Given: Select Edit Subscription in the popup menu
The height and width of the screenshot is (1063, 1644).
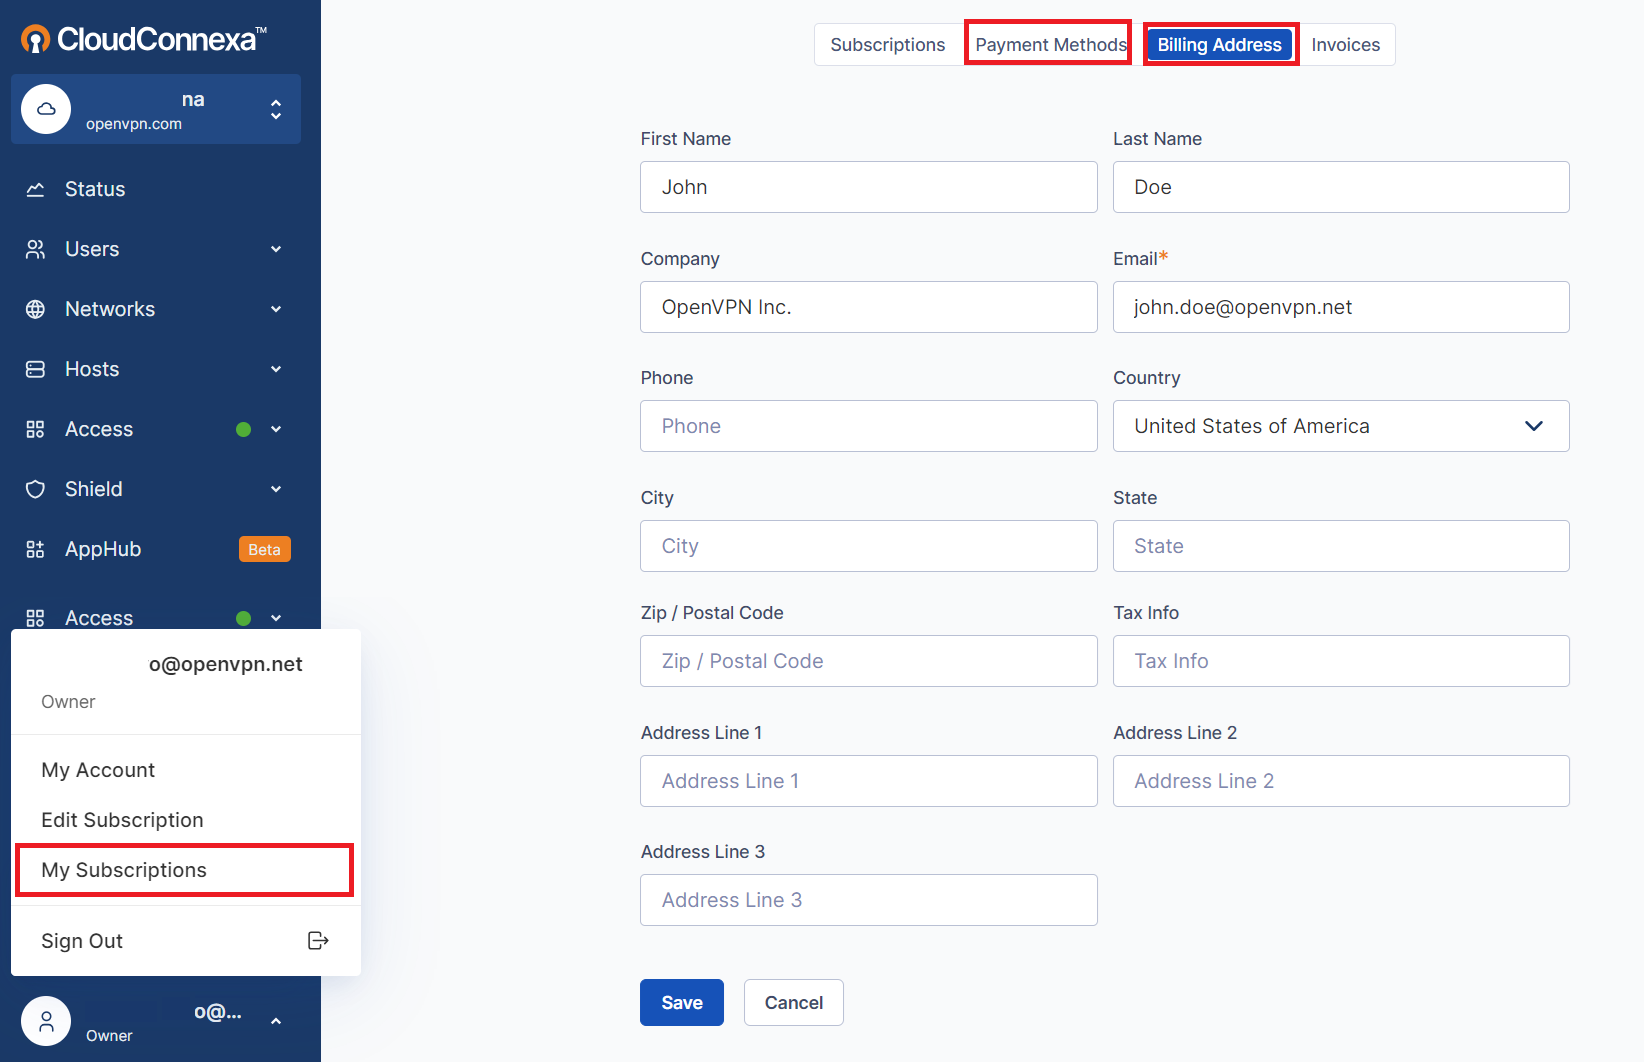Looking at the screenshot, I should (x=122, y=820).
